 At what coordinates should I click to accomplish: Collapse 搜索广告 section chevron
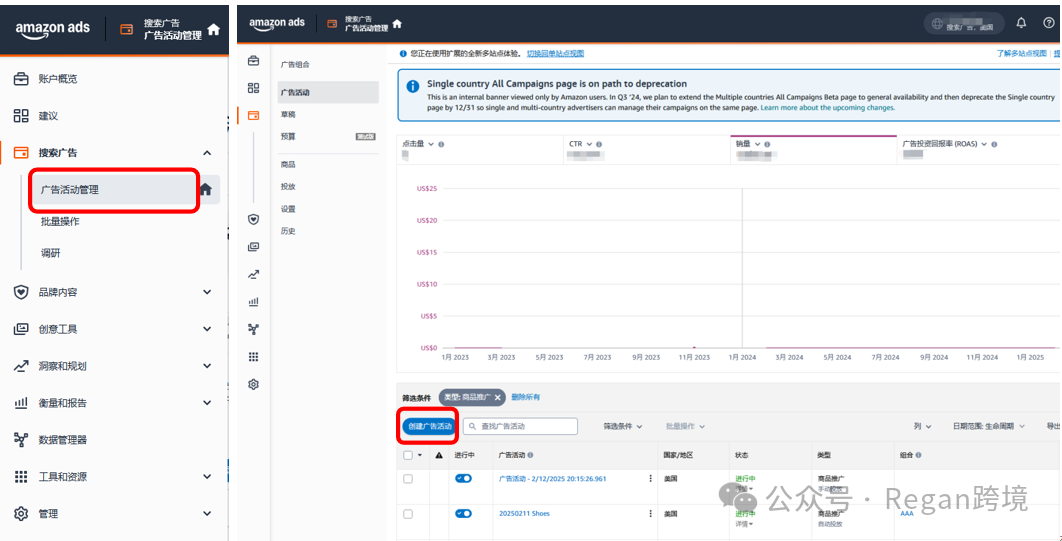(x=207, y=153)
